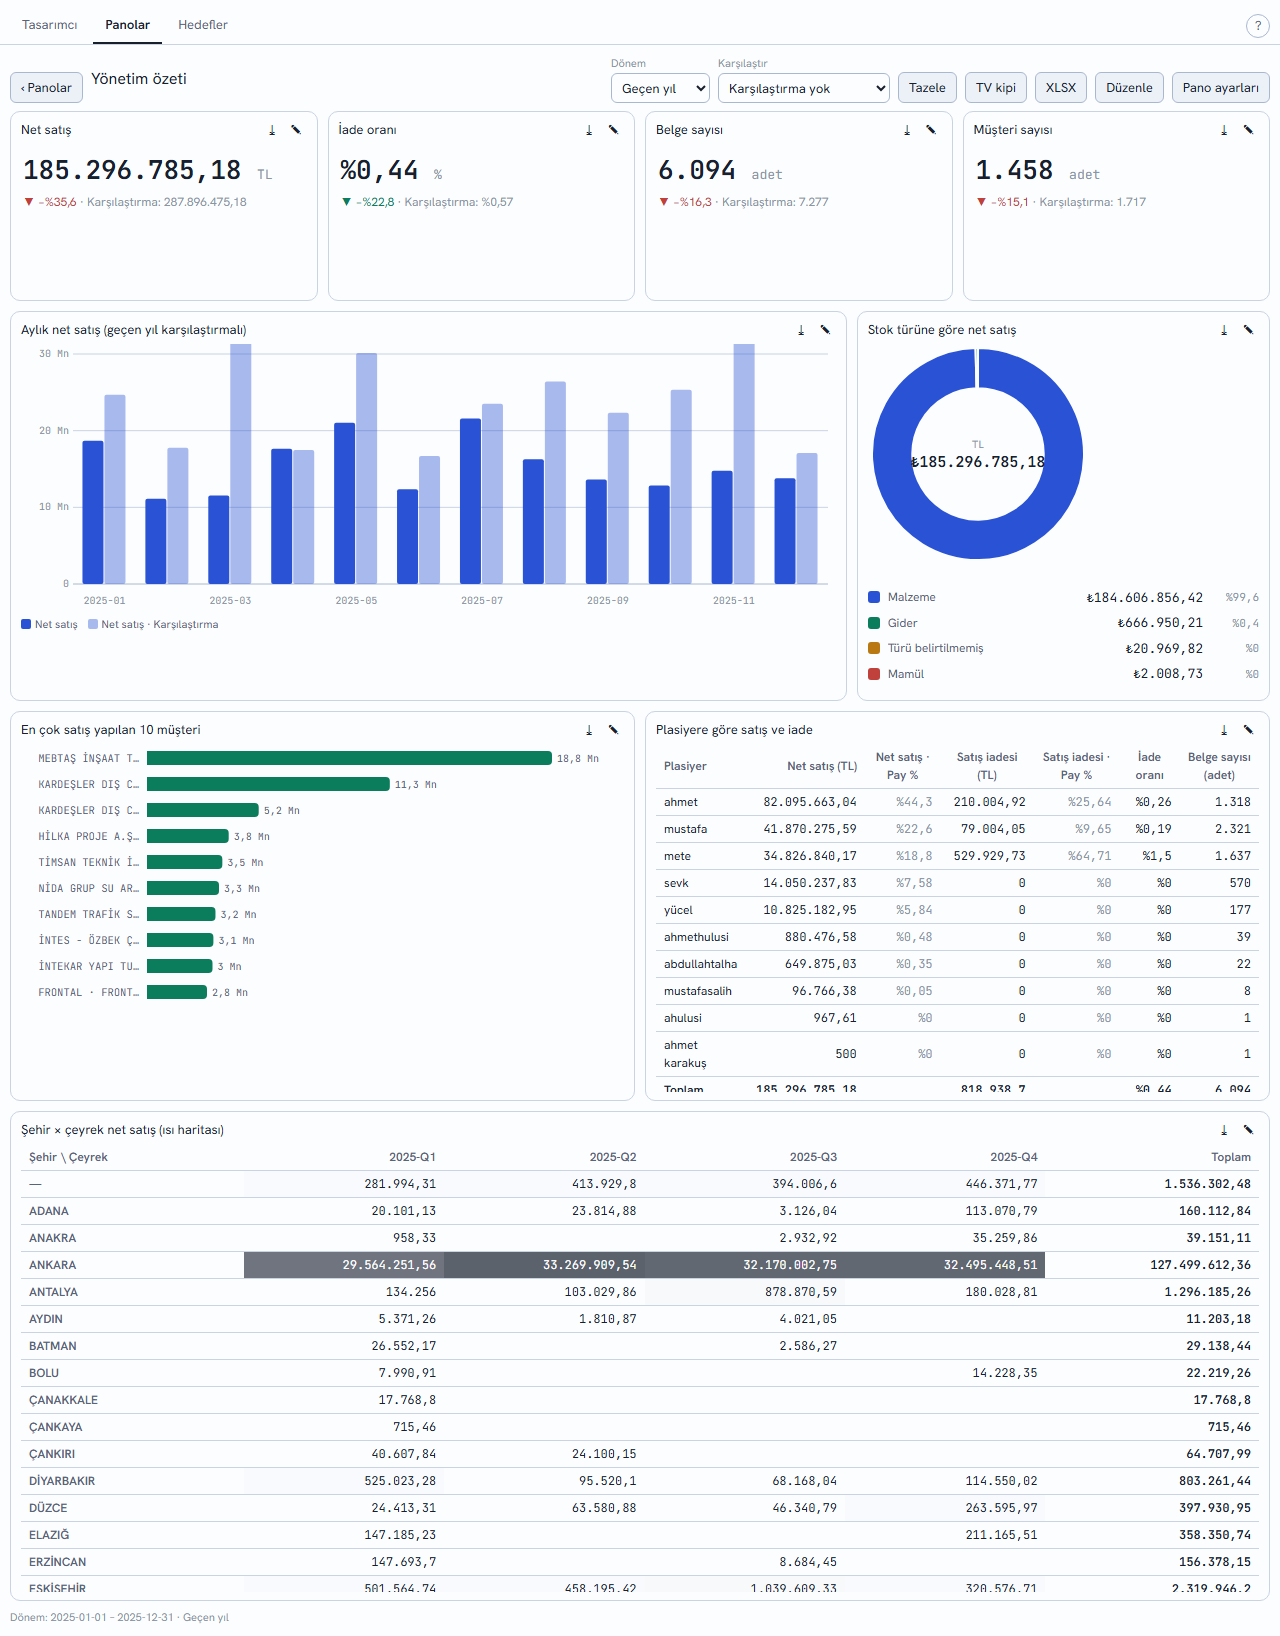Download the Müşteri sayısı card data

pyautogui.click(x=1224, y=130)
